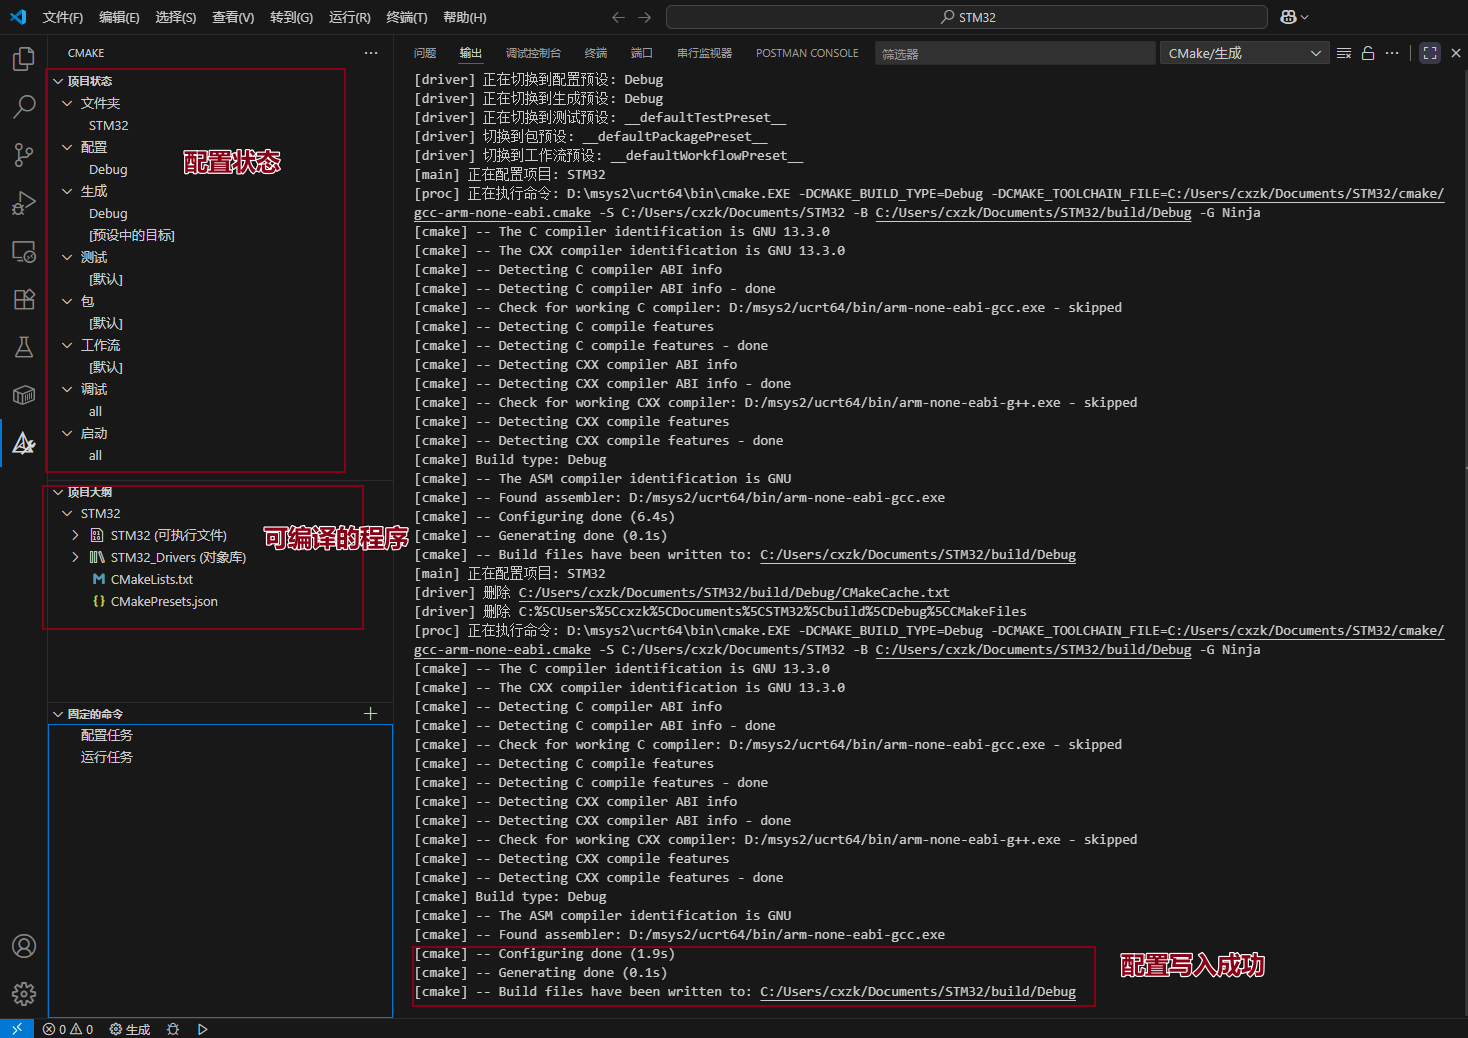Open the Testing flask view

point(24,347)
